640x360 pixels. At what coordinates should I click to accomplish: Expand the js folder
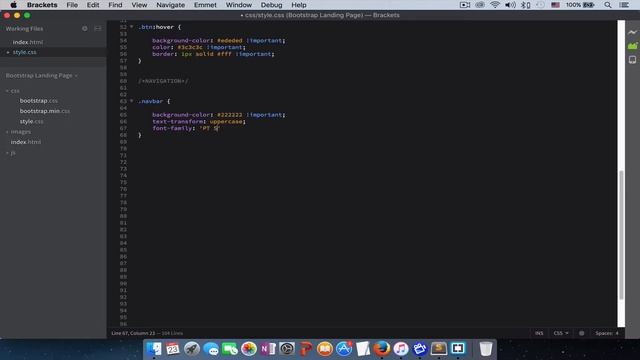point(7,153)
